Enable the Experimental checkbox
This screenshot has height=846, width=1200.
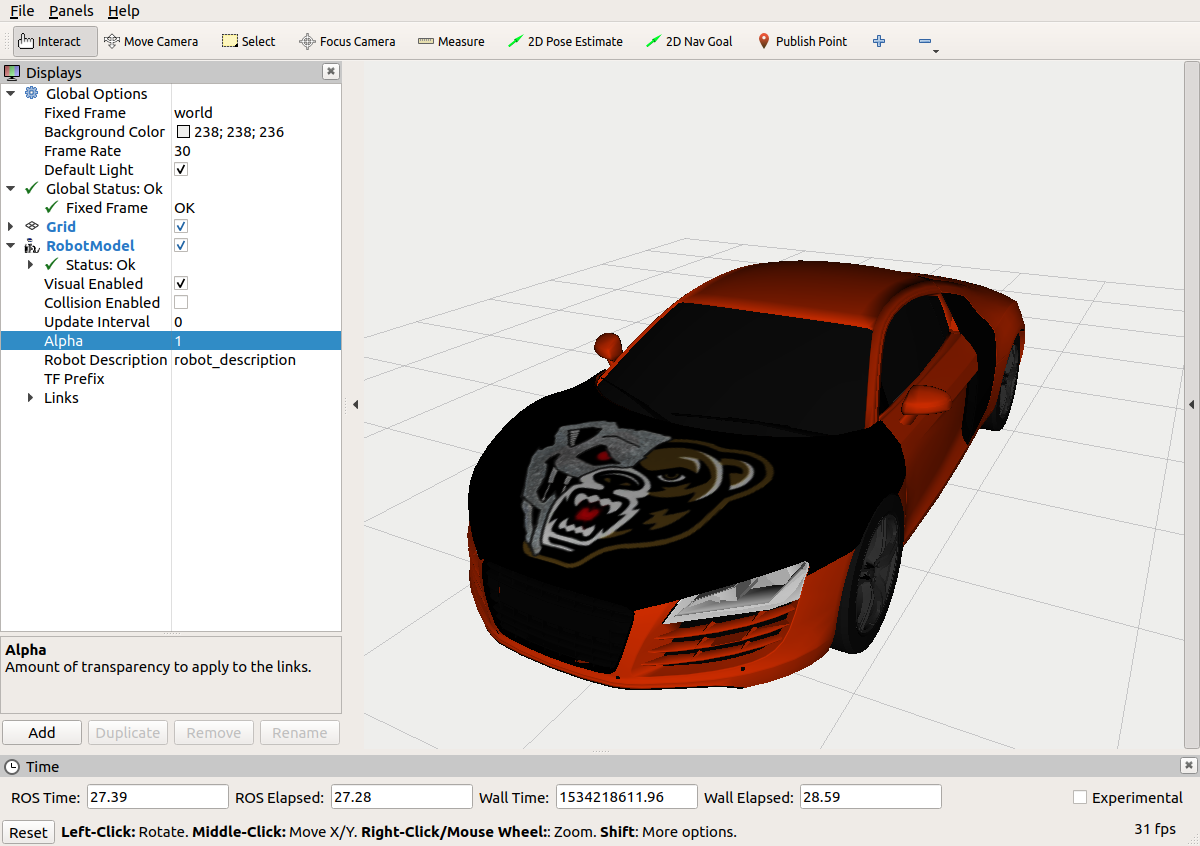1080,797
